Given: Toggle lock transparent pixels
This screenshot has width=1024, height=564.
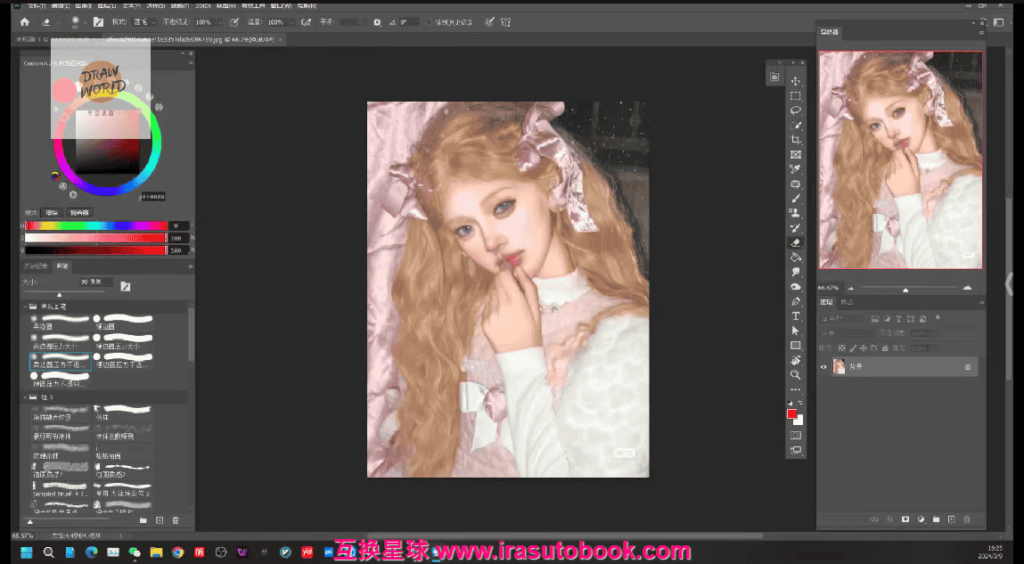Looking at the screenshot, I should 842,349.
